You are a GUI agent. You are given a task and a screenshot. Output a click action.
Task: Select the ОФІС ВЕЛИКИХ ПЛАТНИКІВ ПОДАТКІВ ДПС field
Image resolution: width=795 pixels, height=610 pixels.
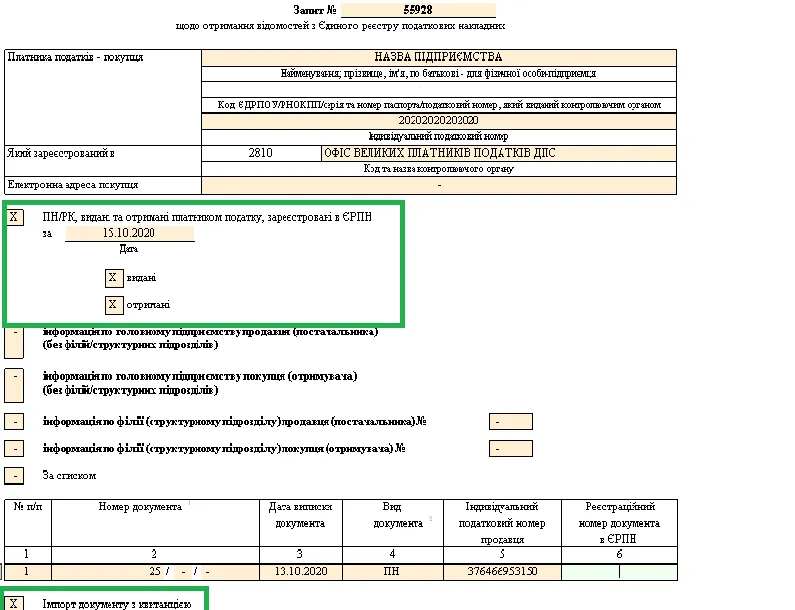point(499,153)
